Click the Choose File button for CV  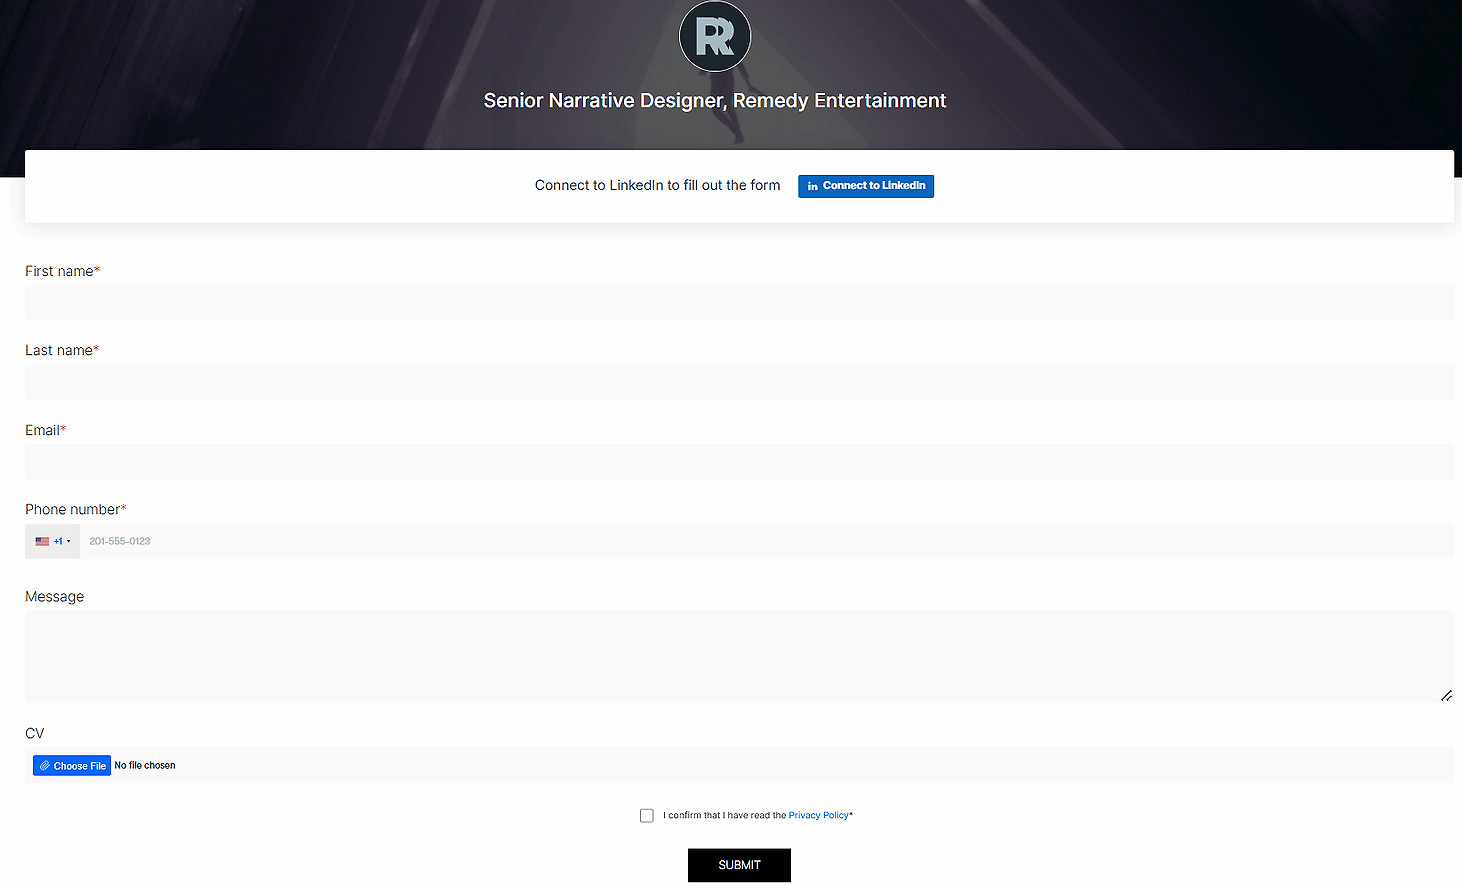click(72, 766)
